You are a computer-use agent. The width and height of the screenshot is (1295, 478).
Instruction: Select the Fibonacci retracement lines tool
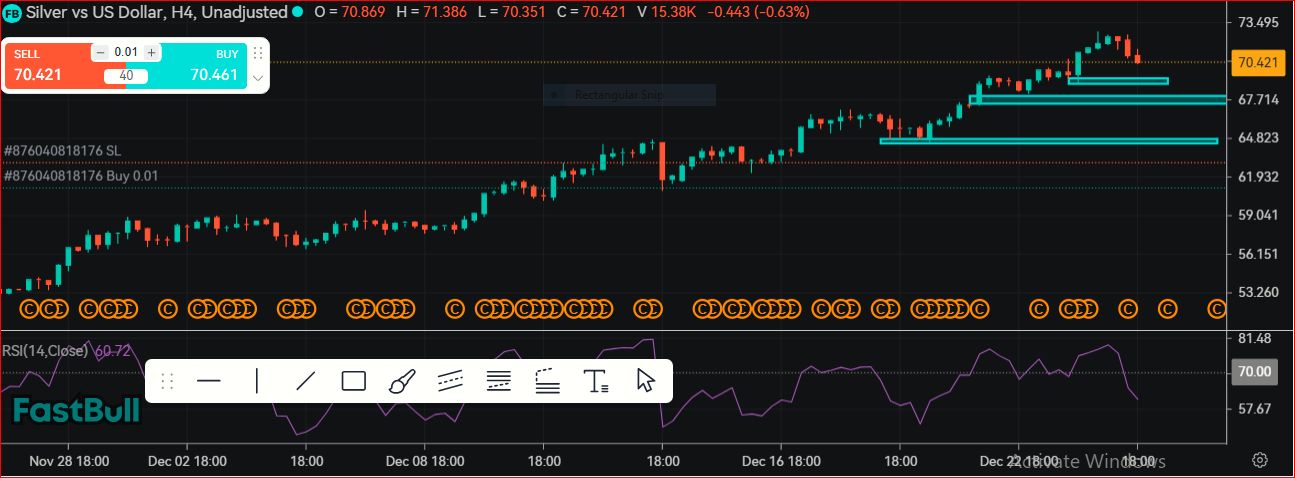(499, 381)
